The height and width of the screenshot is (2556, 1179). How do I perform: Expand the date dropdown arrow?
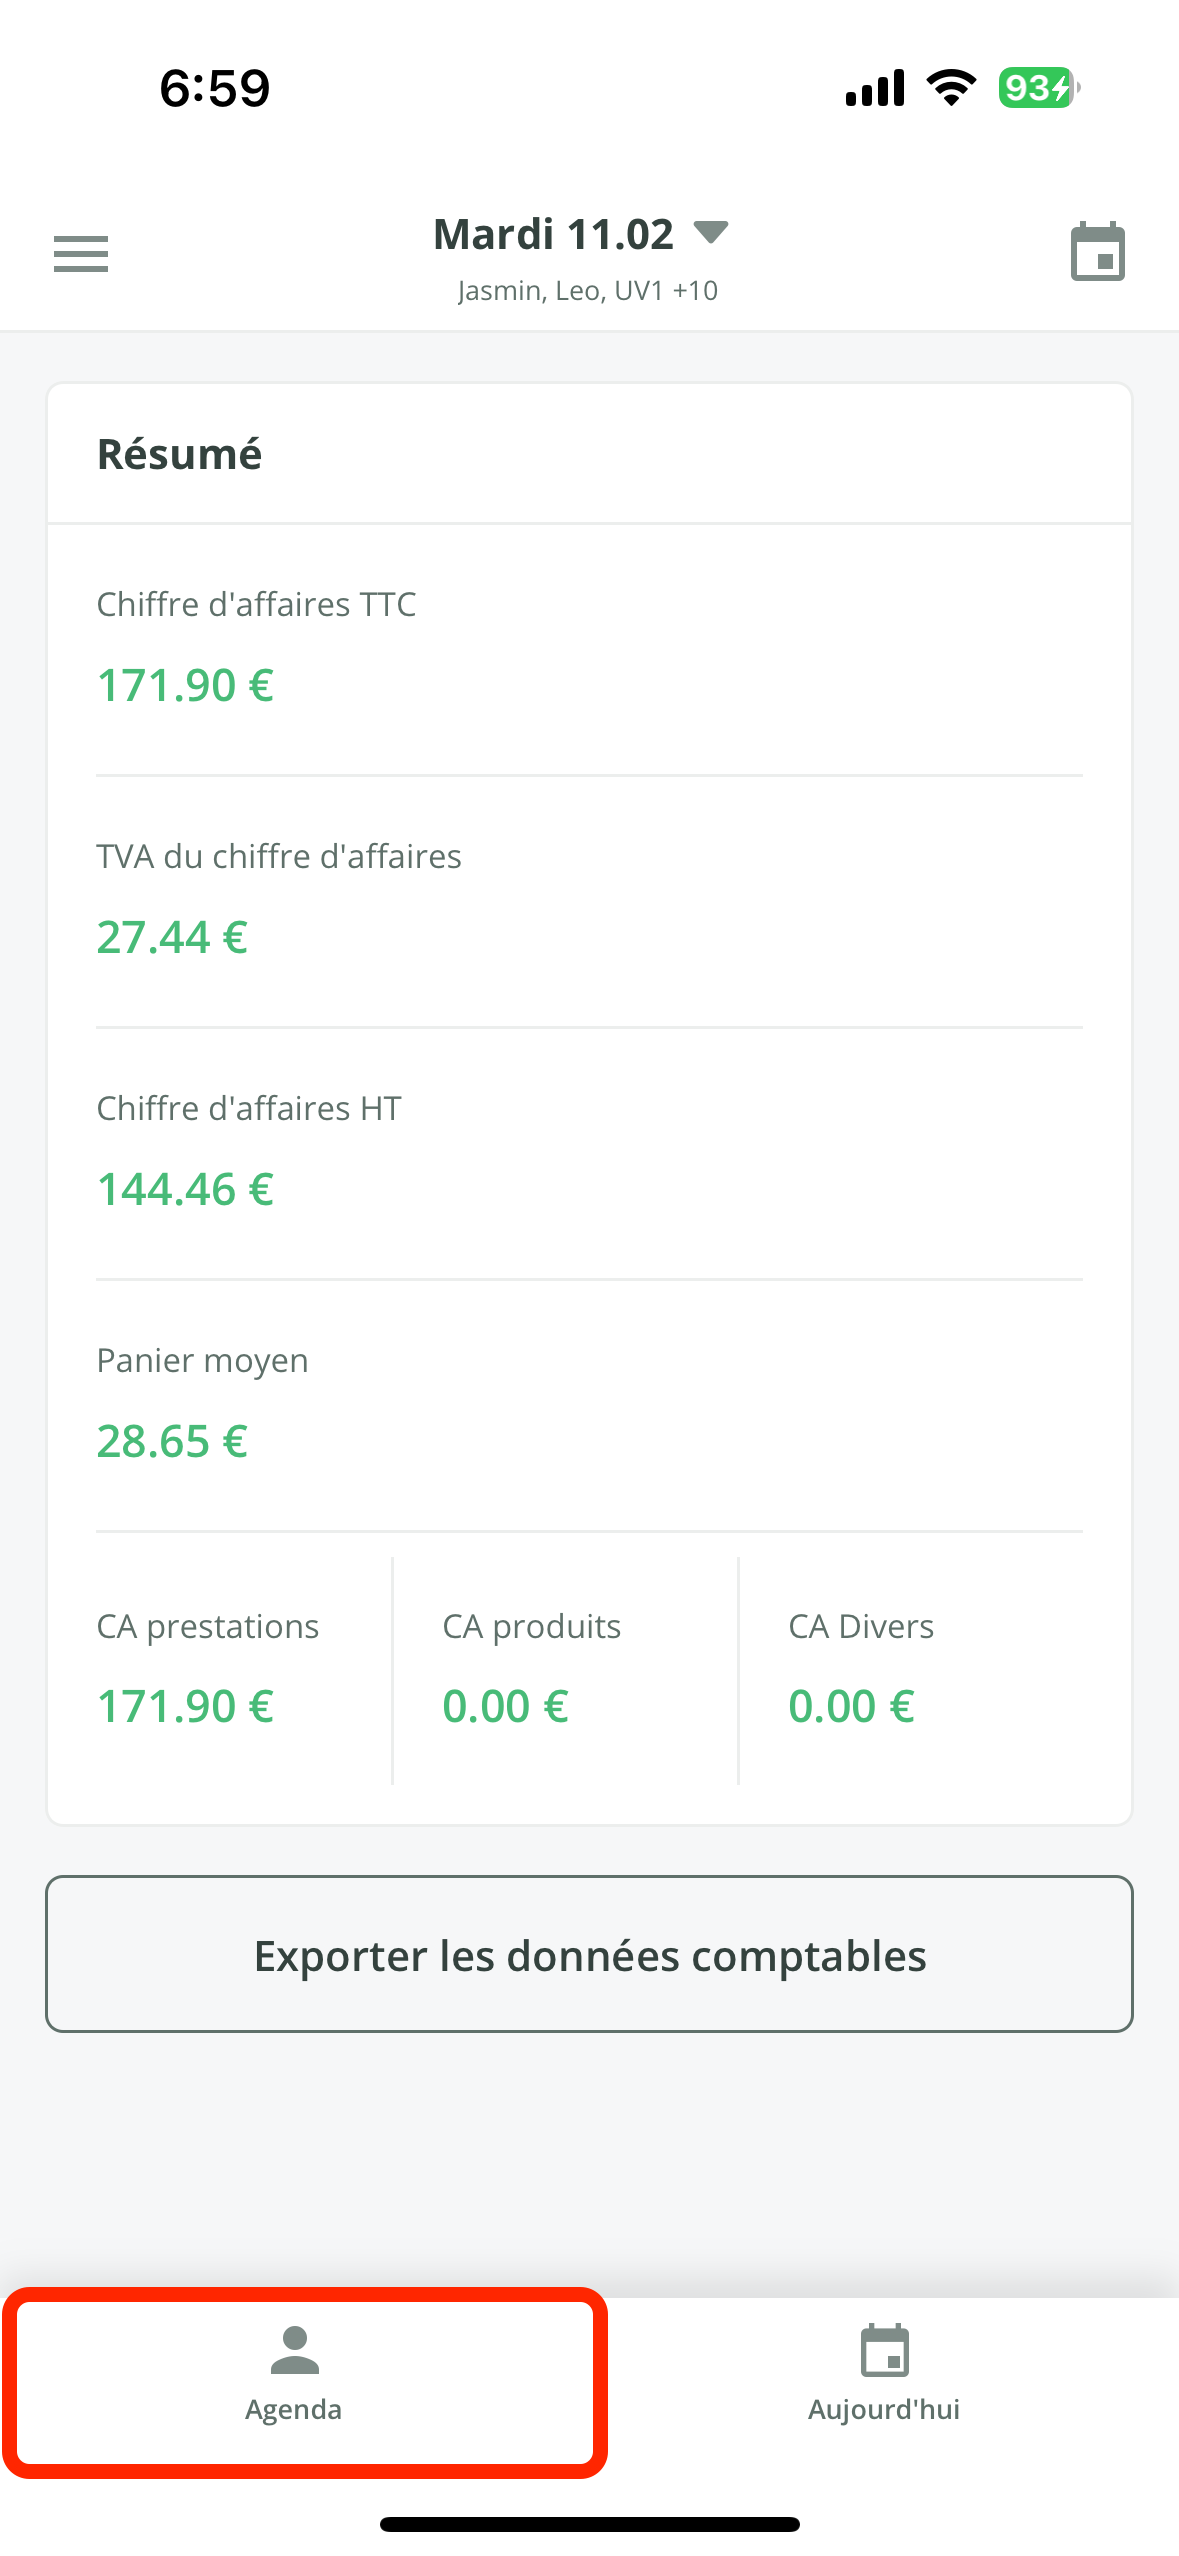[711, 233]
